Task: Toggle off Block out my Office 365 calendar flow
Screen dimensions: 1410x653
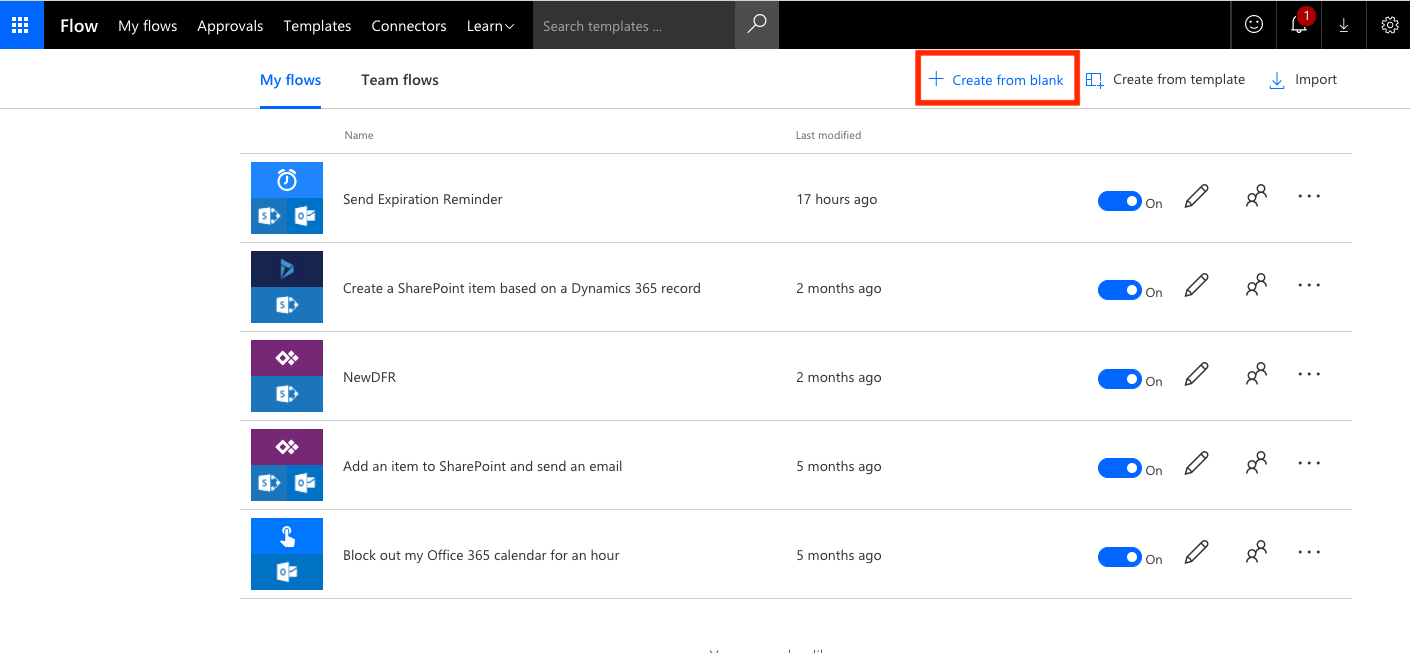Action: point(1120,557)
